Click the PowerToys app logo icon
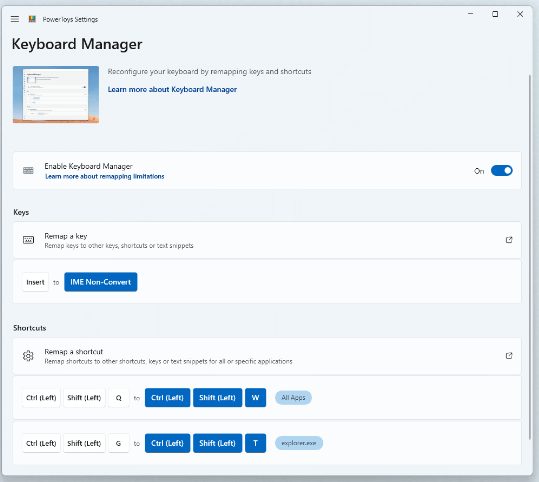Screen dimensions: 539x482 pyautogui.click(x=32, y=19)
